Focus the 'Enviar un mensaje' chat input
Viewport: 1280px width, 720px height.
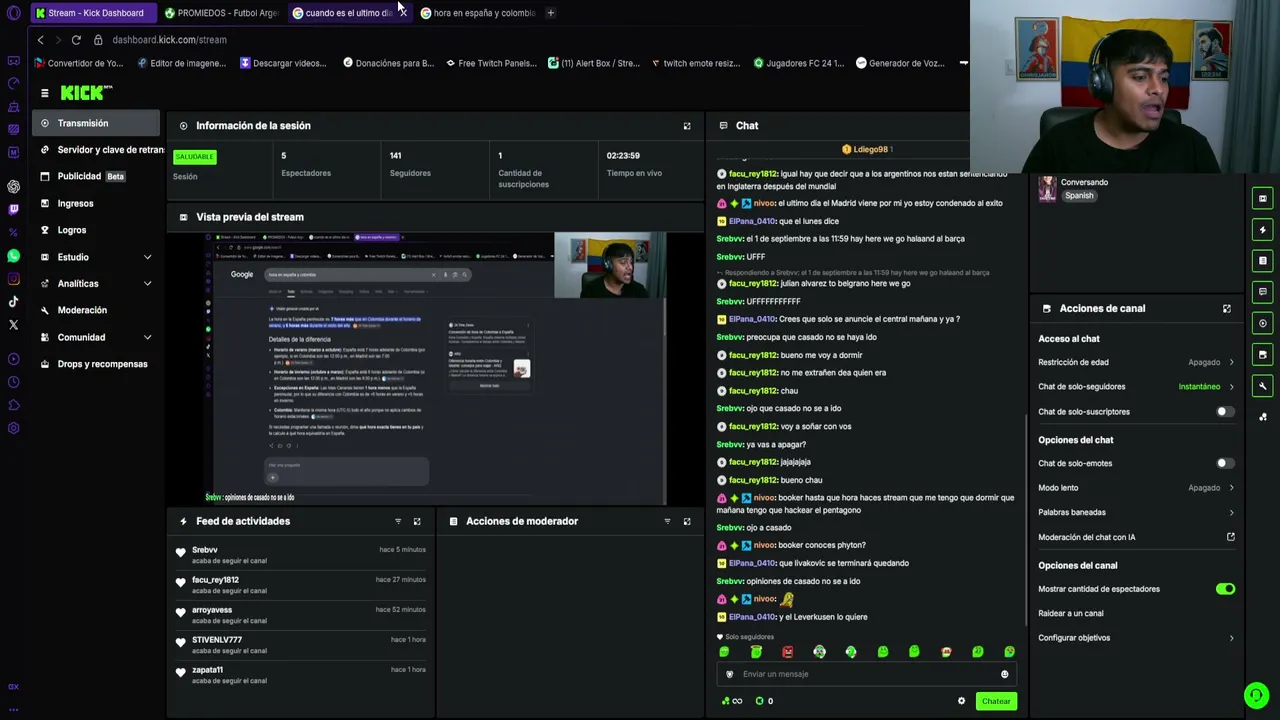(x=866, y=674)
